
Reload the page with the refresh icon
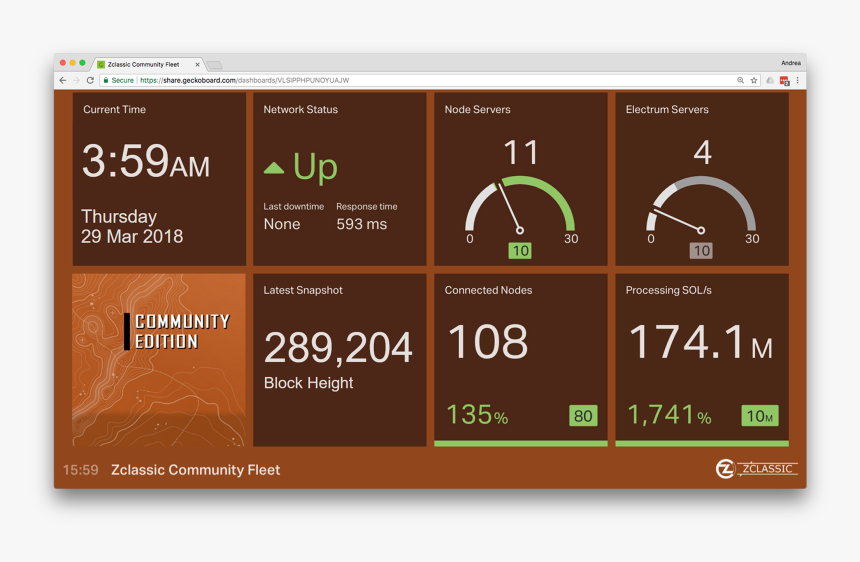click(x=90, y=80)
